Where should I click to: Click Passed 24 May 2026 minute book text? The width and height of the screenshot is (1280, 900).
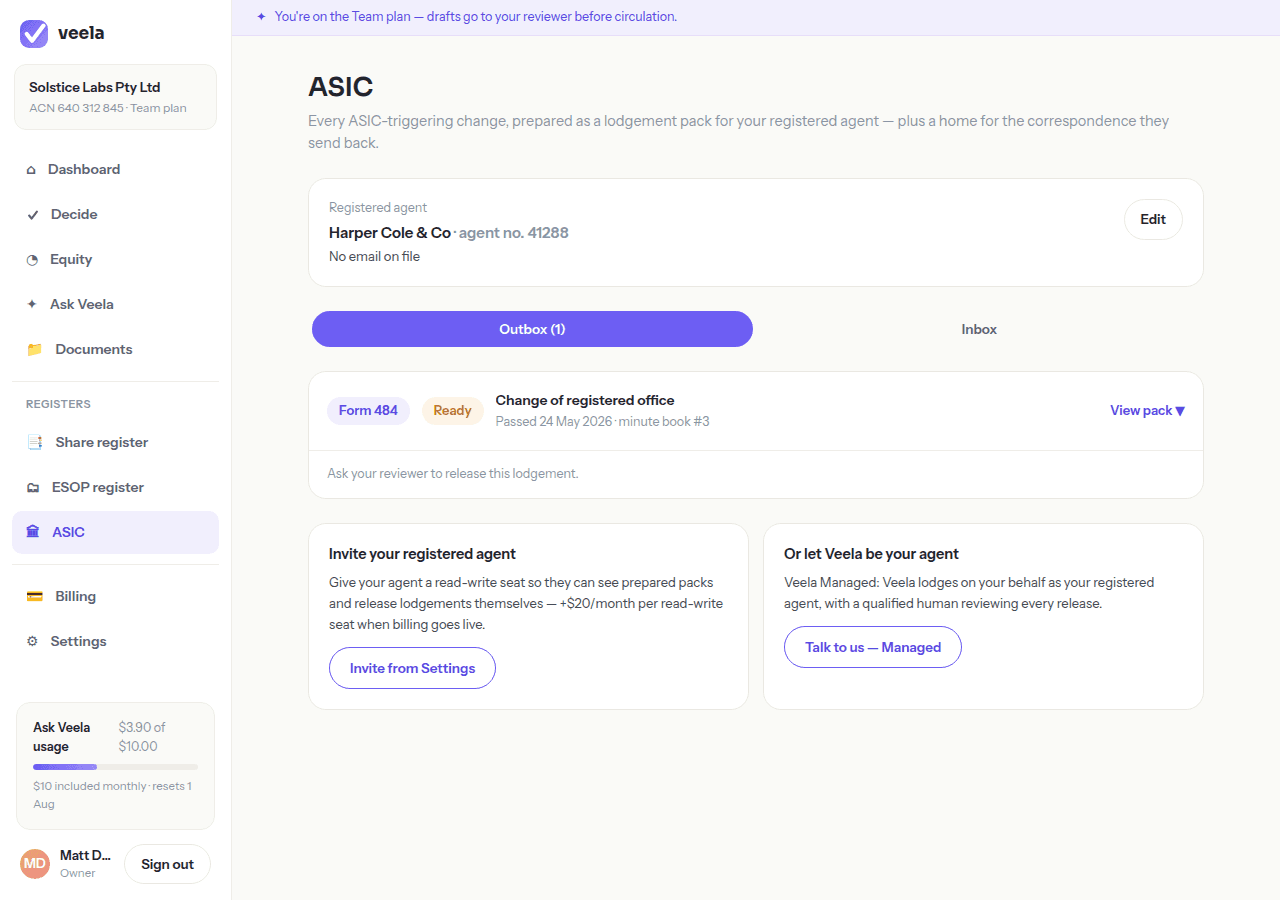(x=602, y=422)
